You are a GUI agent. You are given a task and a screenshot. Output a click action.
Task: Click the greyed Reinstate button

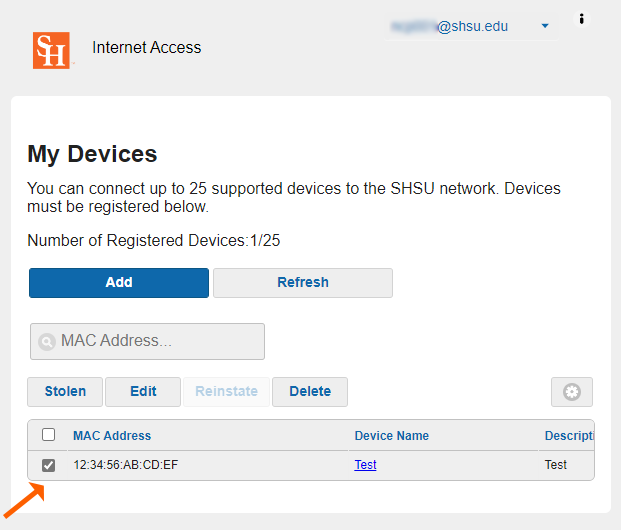pos(226,391)
